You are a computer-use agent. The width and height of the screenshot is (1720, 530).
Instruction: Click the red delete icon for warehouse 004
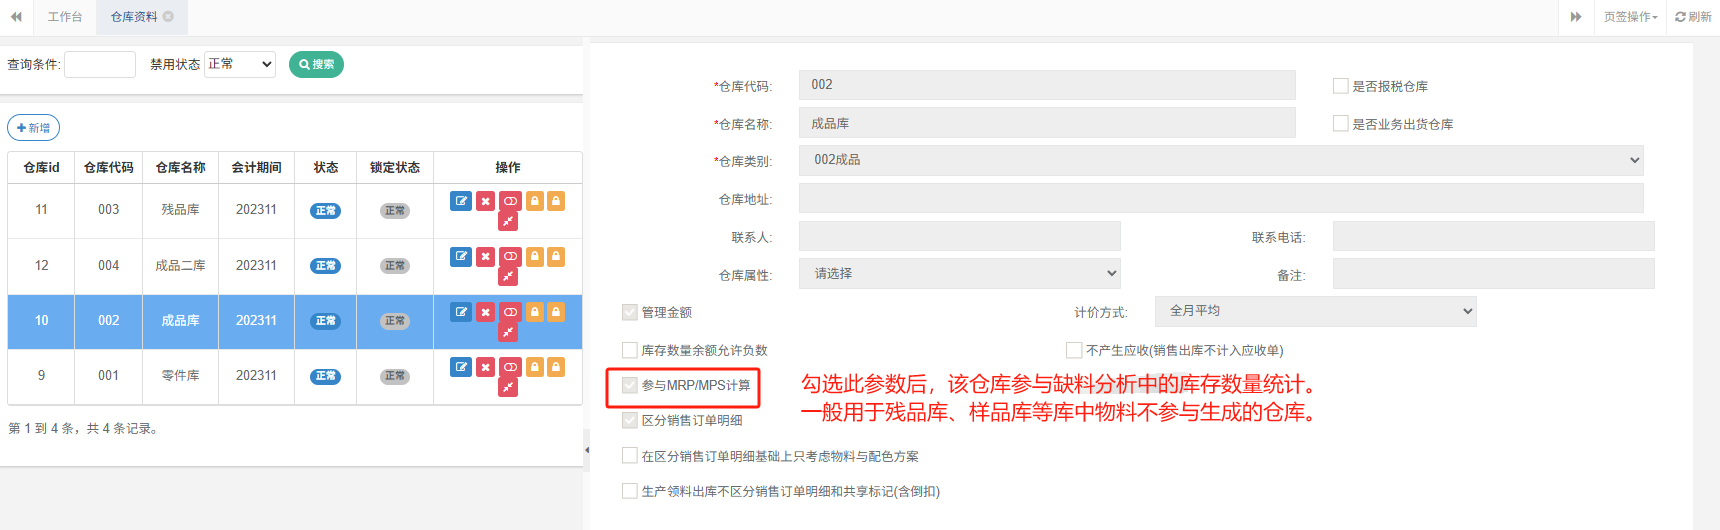click(x=485, y=257)
